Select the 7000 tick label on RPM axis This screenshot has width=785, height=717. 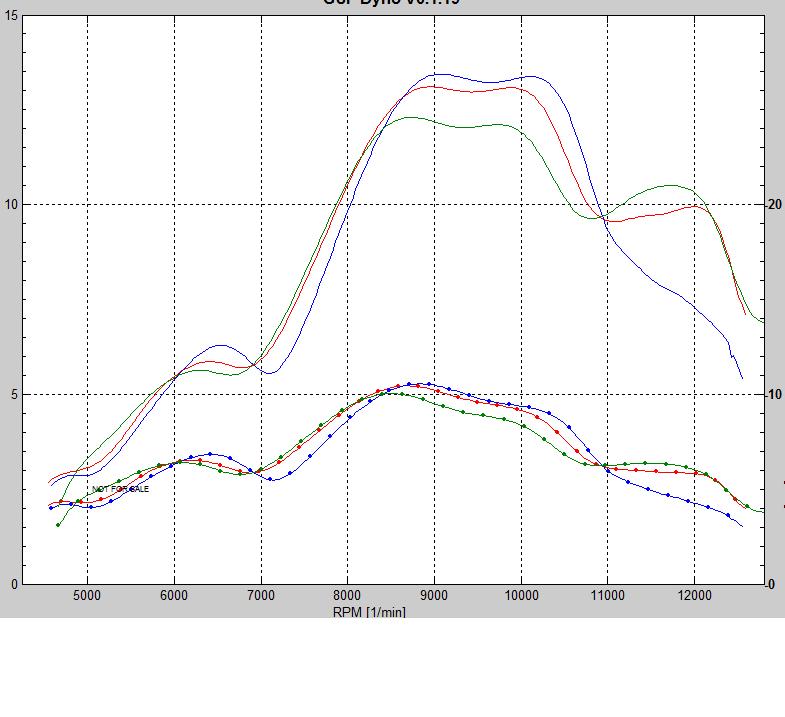260,596
